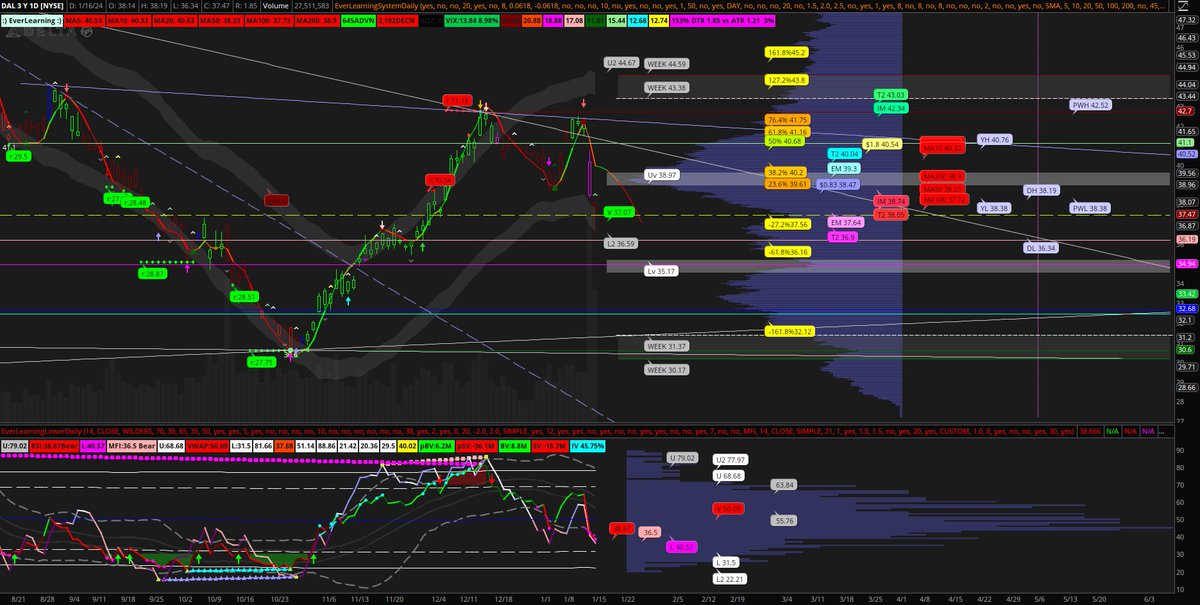Click the L2 36.59 bubble
Image resolution: width=1200 pixels, height=605 pixels.
tap(621, 243)
